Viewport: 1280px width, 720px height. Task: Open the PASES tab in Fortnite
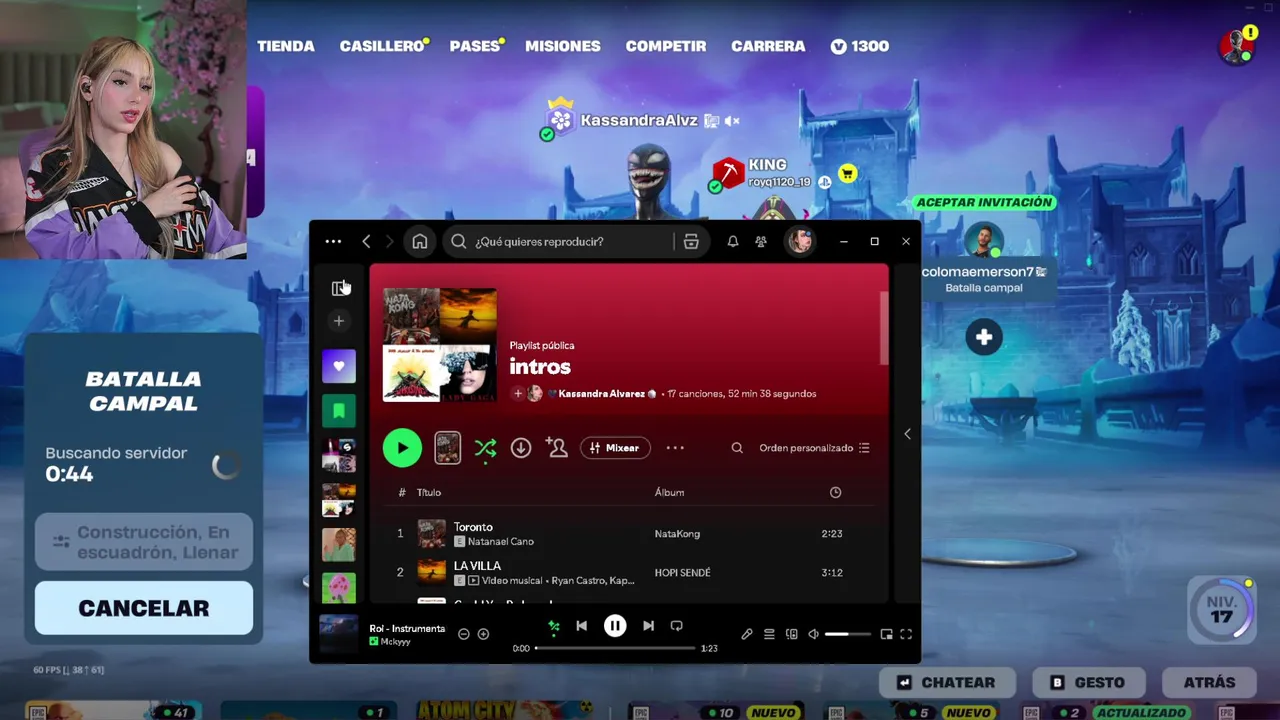click(475, 46)
